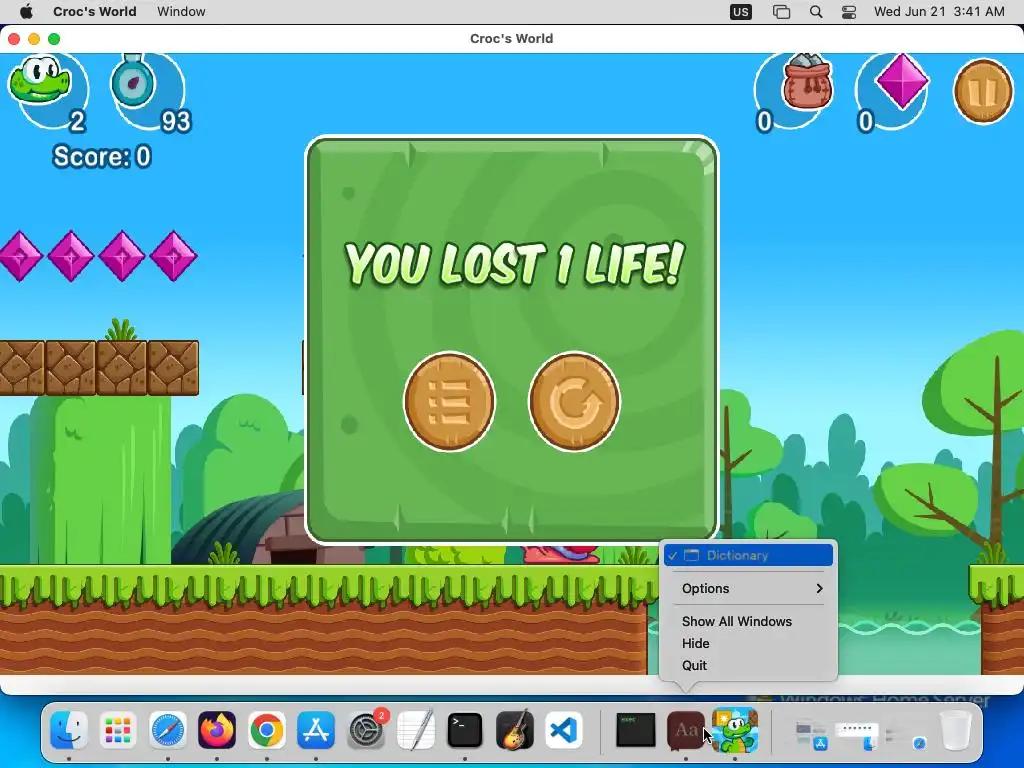1024x768 pixels.
Task: Open the Apple menu
Action: (26, 11)
